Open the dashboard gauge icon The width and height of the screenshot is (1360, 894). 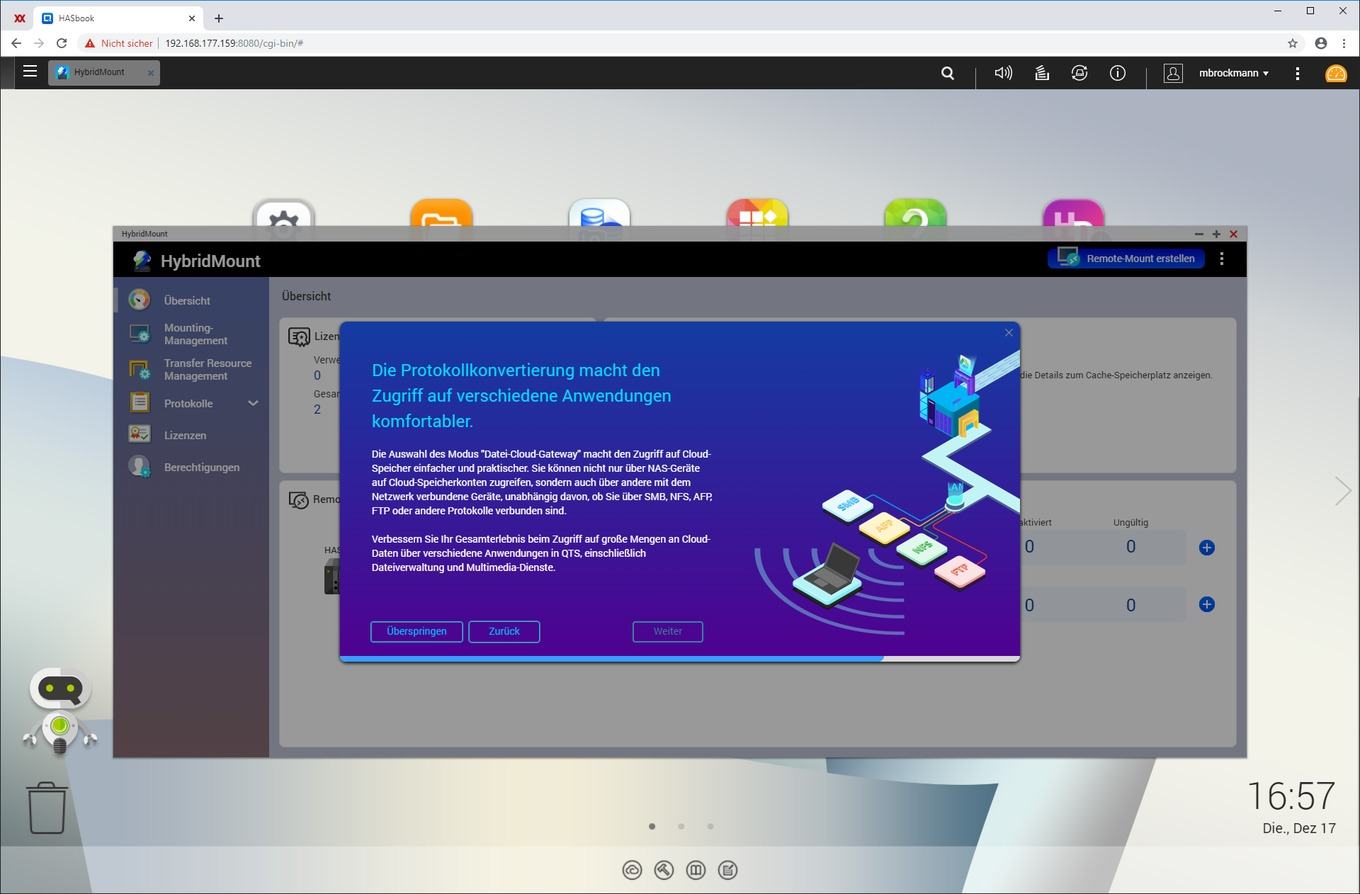pos(1336,73)
